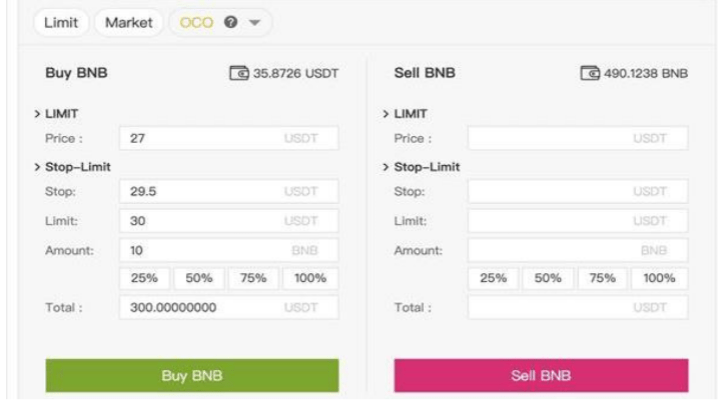Choose 75% of holdings on Sell side
The image size is (720, 411).
point(604,278)
